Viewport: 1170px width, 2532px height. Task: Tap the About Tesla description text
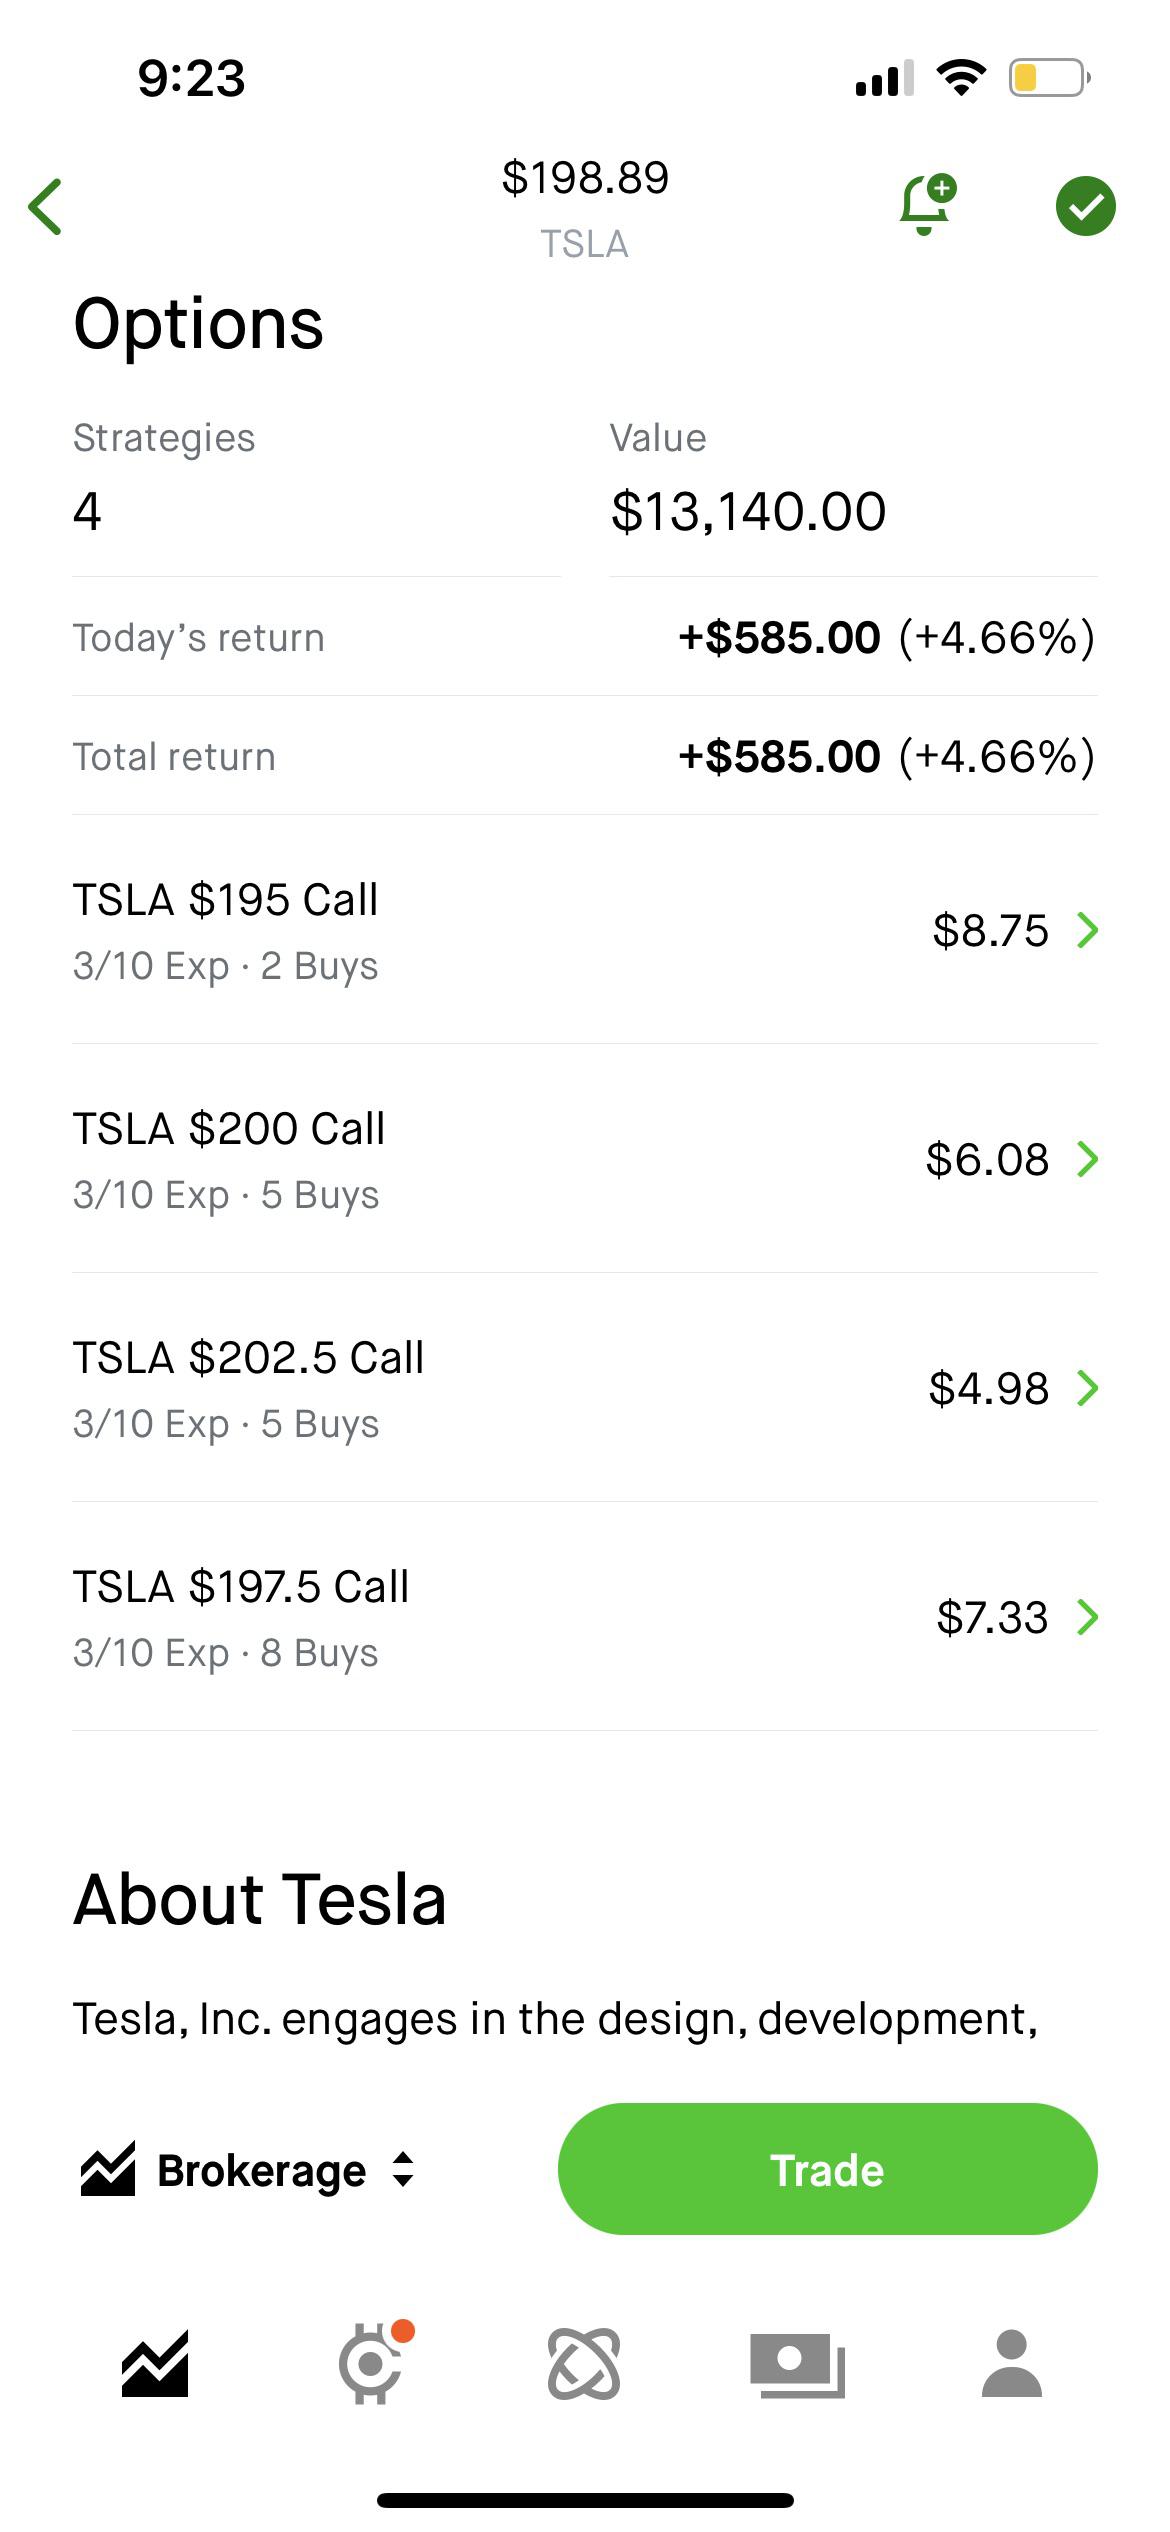555,2019
